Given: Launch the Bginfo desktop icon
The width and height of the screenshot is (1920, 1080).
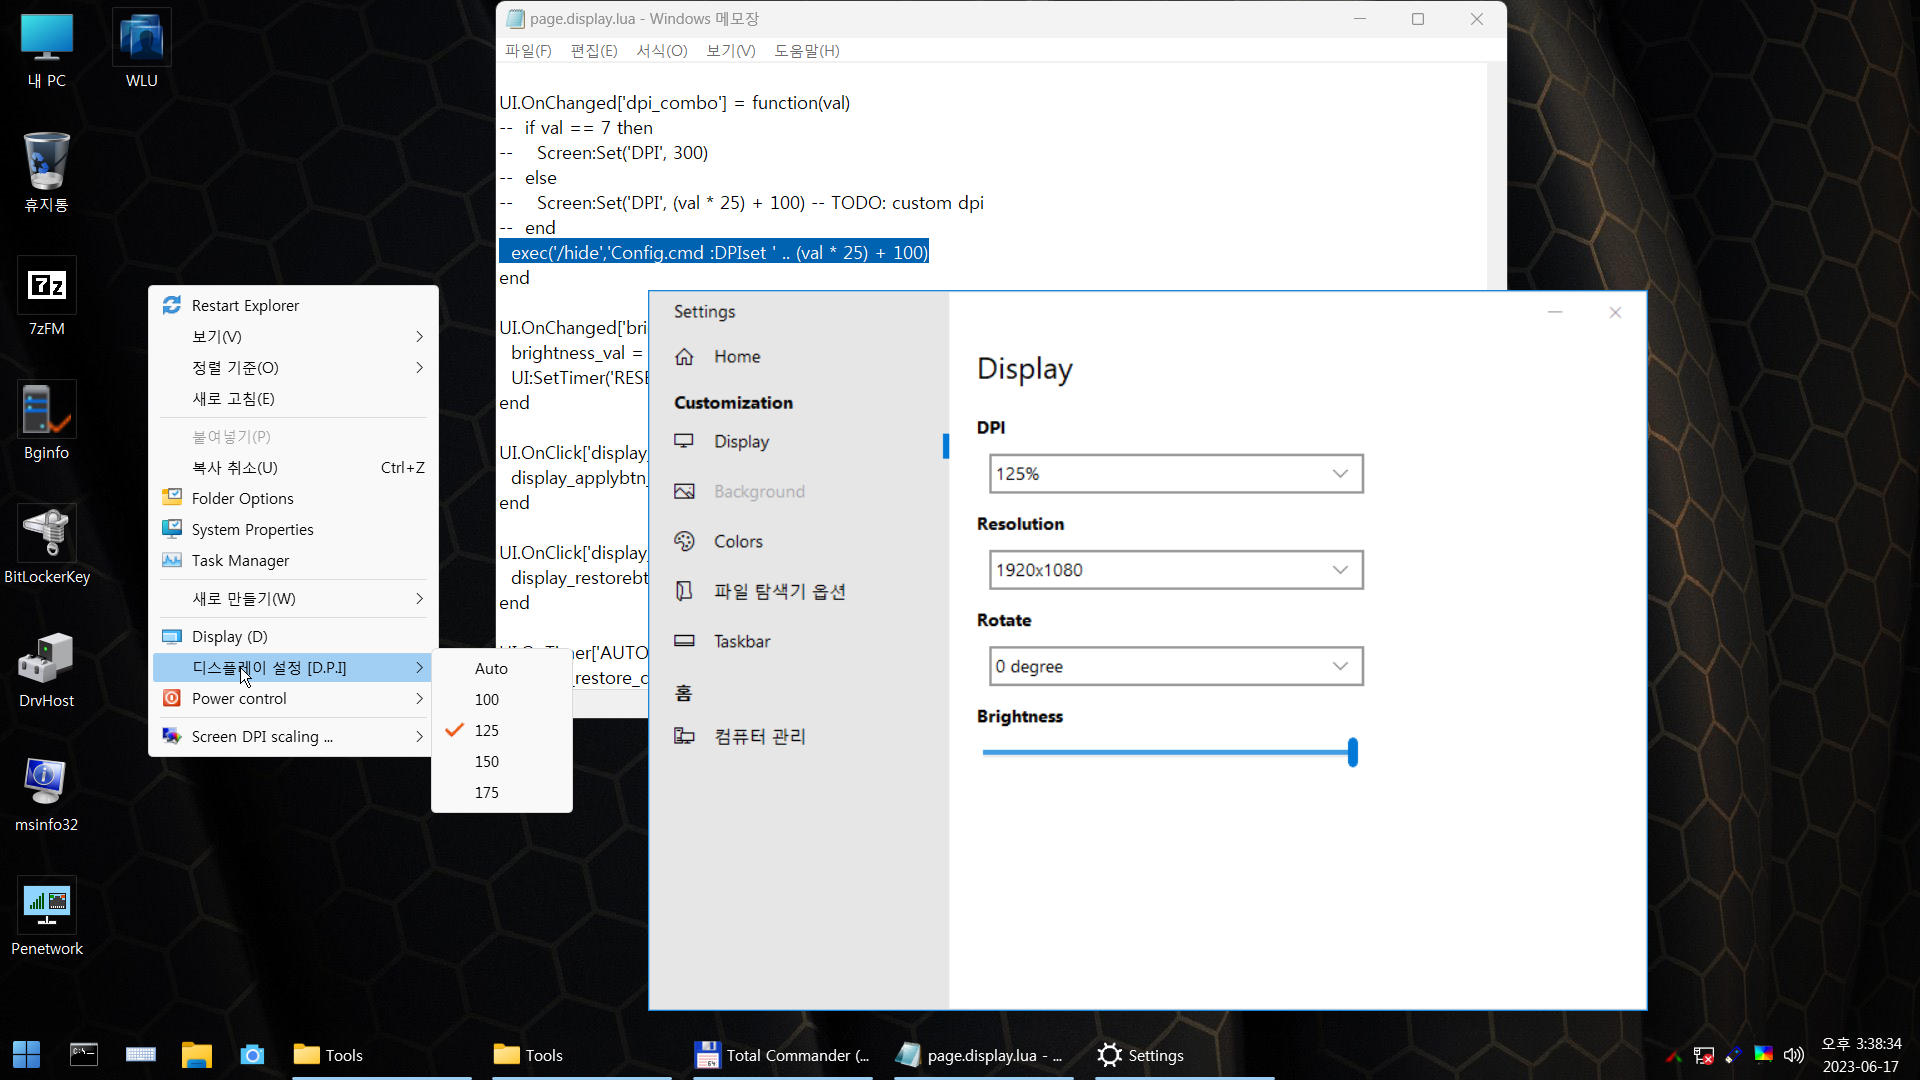Looking at the screenshot, I should (46, 421).
